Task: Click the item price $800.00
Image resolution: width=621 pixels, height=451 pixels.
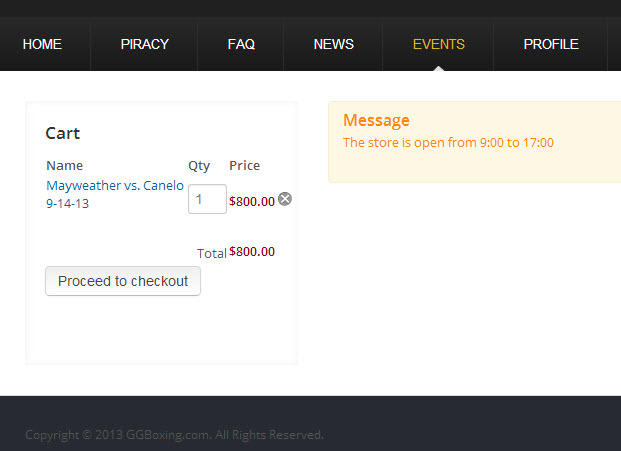Action: pos(252,202)
